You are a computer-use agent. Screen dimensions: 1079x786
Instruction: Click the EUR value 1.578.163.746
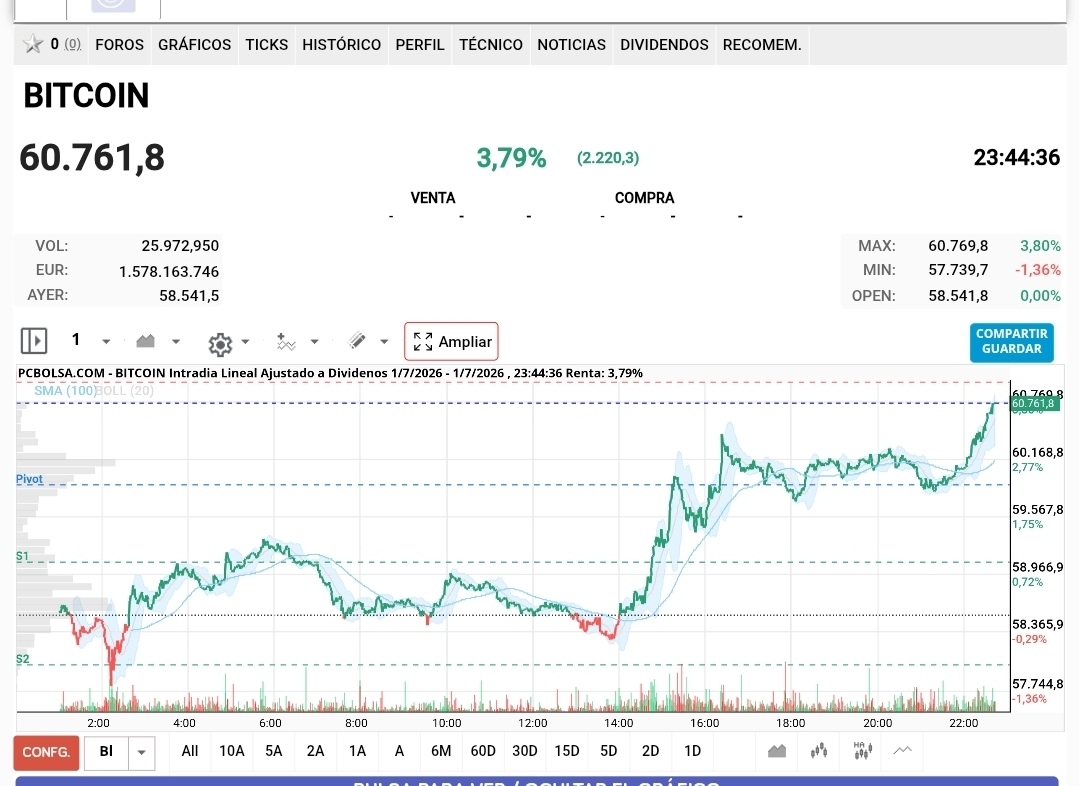[x=169, y=271]
